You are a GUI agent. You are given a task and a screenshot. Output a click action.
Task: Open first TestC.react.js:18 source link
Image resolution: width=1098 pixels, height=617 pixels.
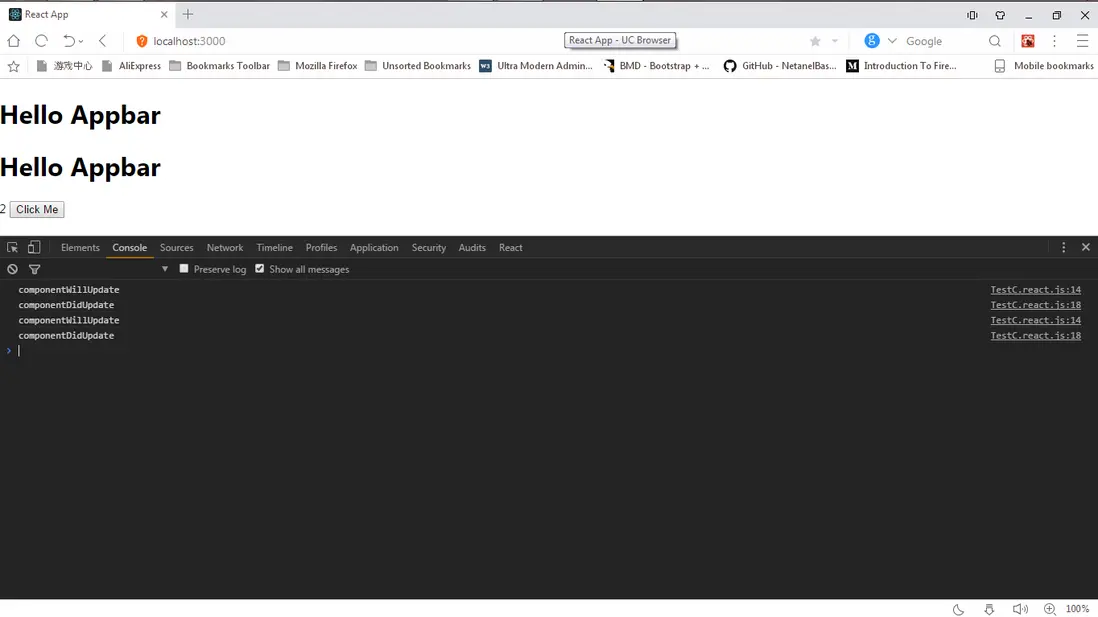click(1036, 305)
